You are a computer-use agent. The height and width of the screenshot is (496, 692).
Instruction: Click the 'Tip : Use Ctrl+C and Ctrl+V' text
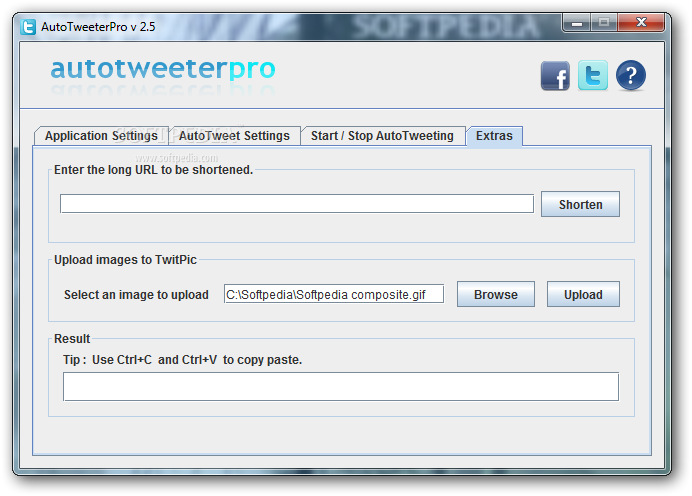[182, 360]
